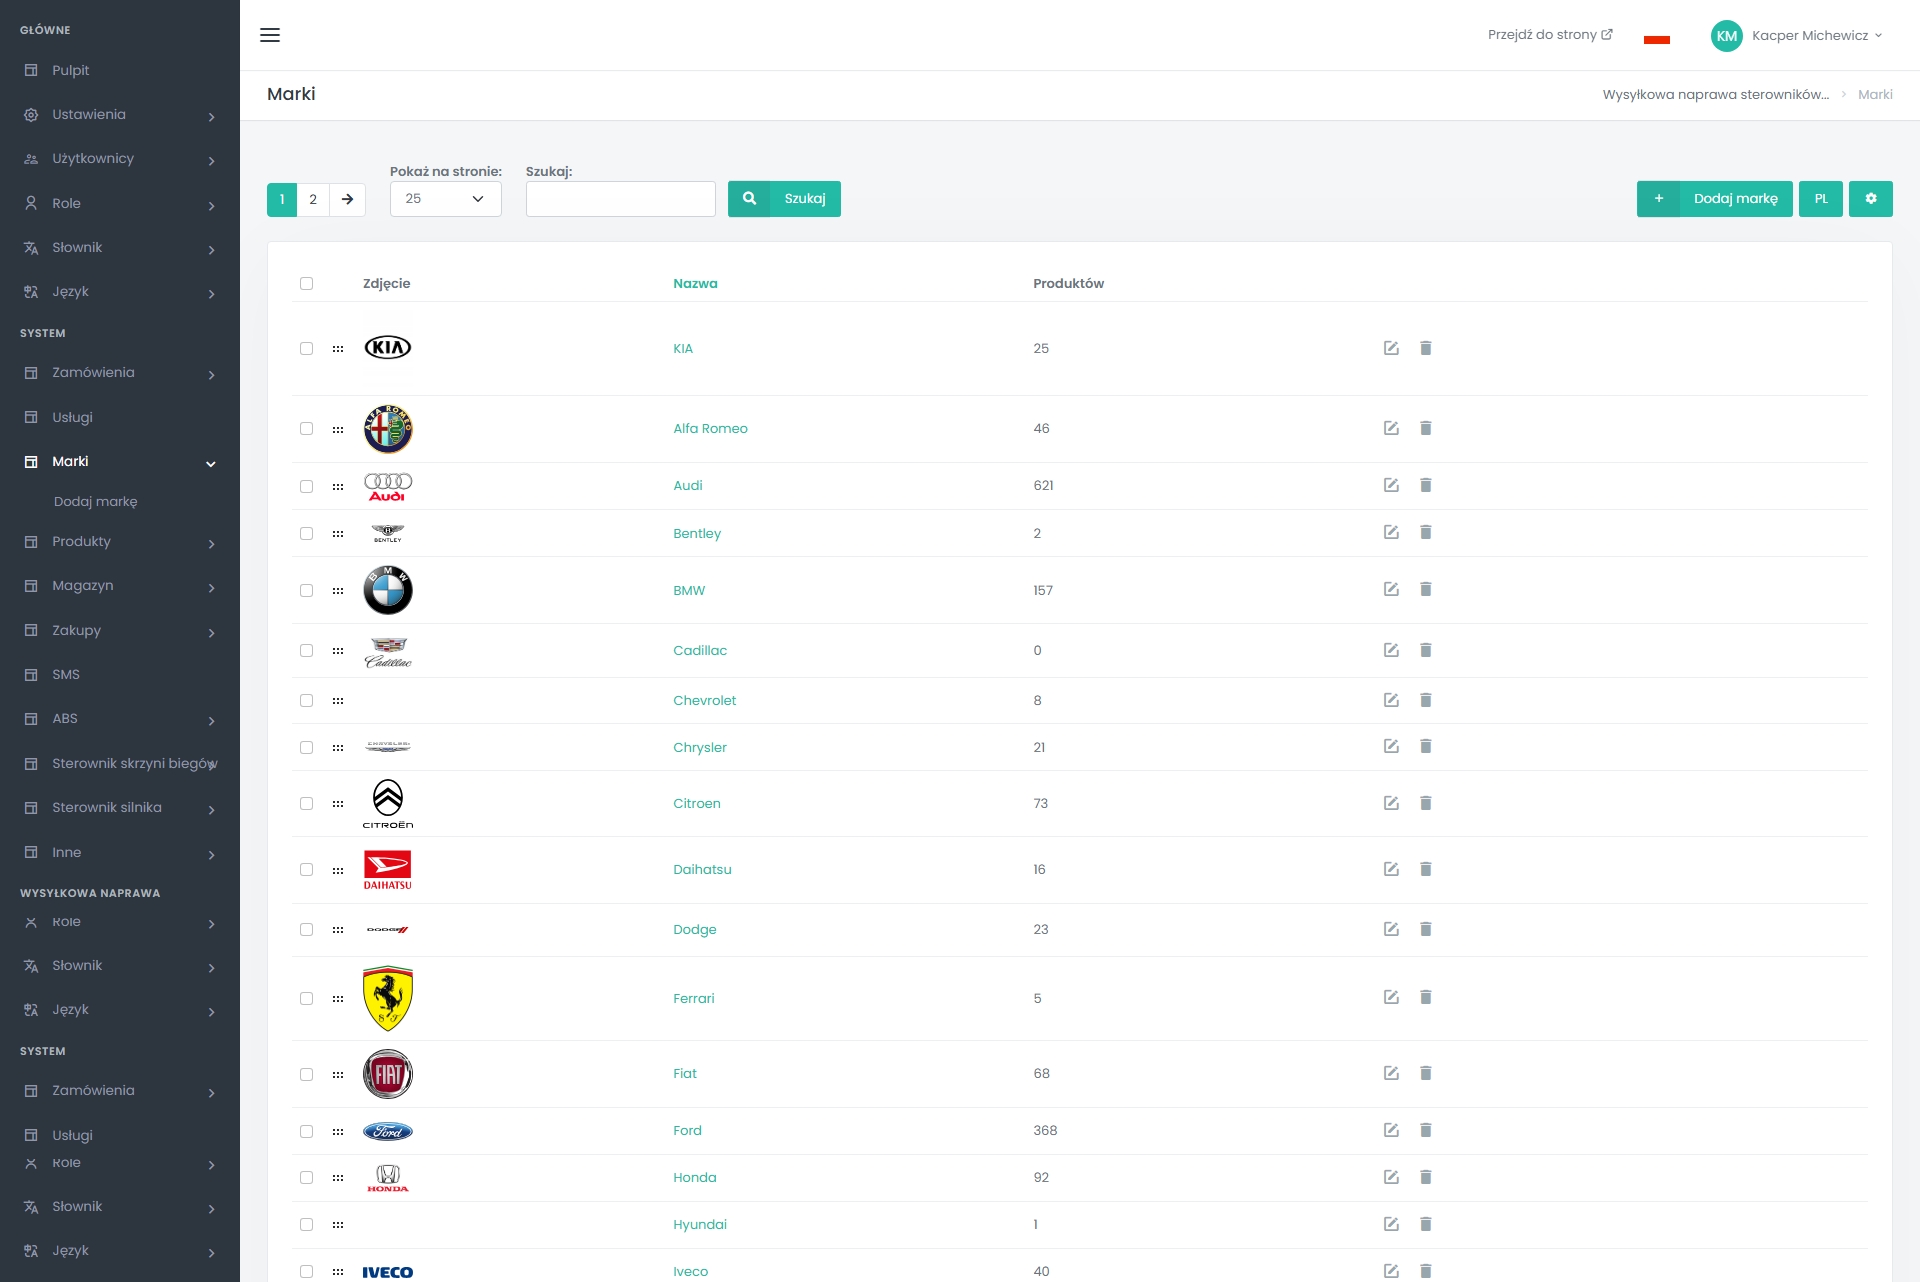
Task: Delete the Honda brand
Action: pos(1426,1177)
